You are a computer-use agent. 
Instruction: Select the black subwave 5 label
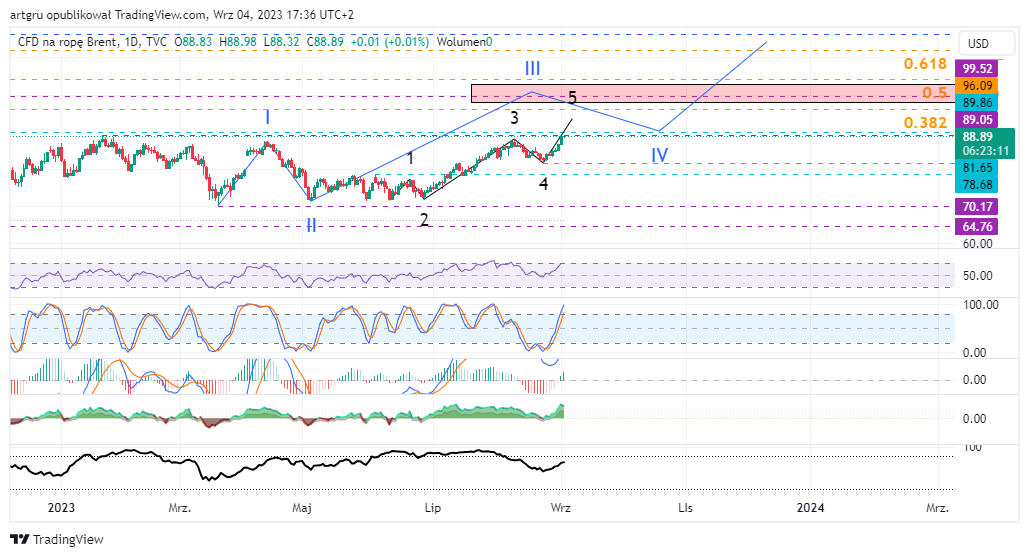[x=572, y=98]
